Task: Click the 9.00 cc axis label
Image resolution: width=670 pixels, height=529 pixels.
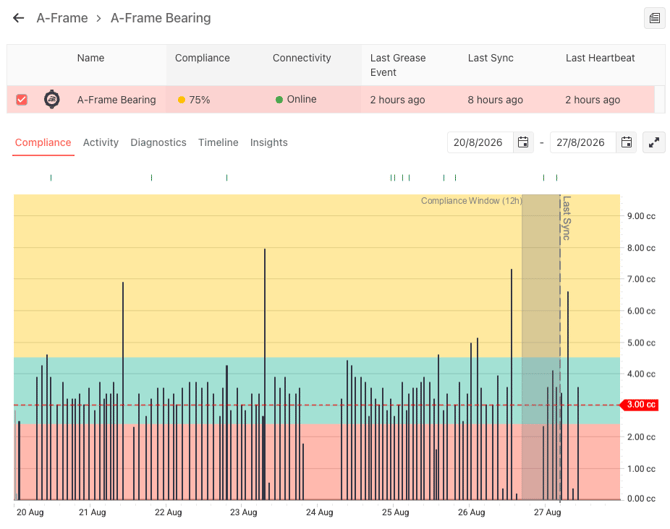Action: [641, 216]
